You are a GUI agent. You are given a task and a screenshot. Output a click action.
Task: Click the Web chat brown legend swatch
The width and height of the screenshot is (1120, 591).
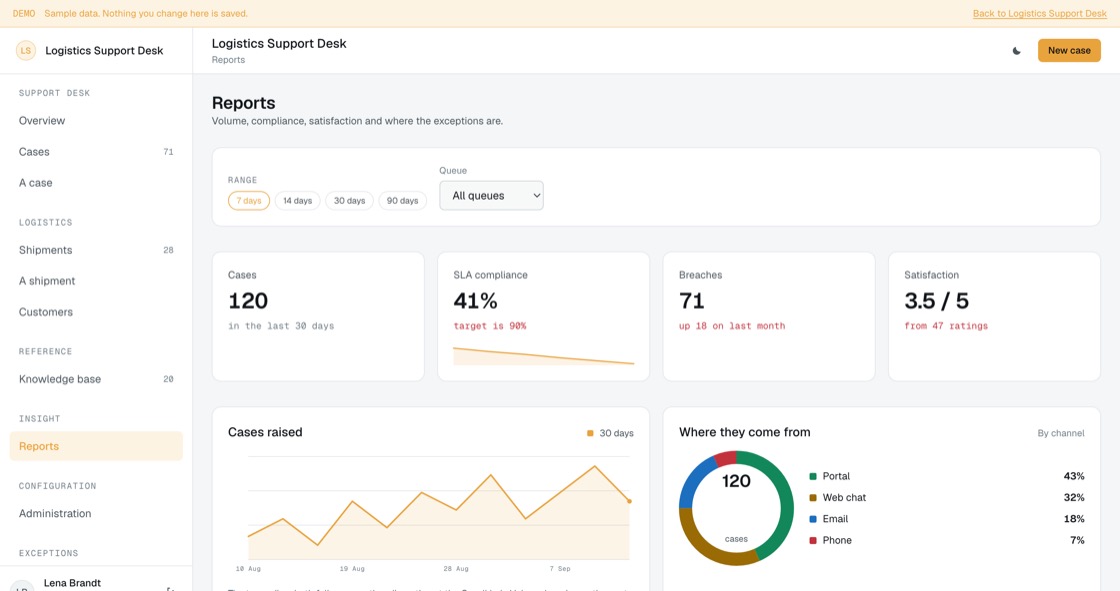813,497
